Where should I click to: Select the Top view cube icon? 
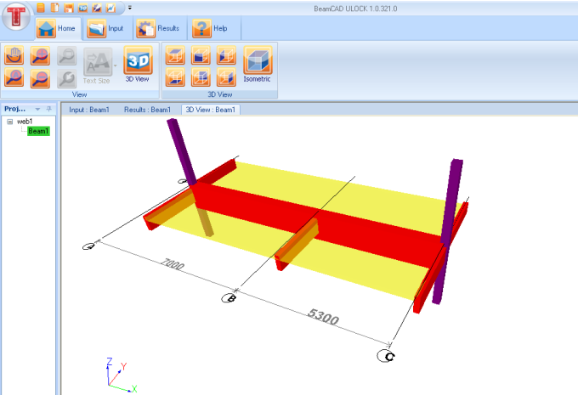coord(175,55)
